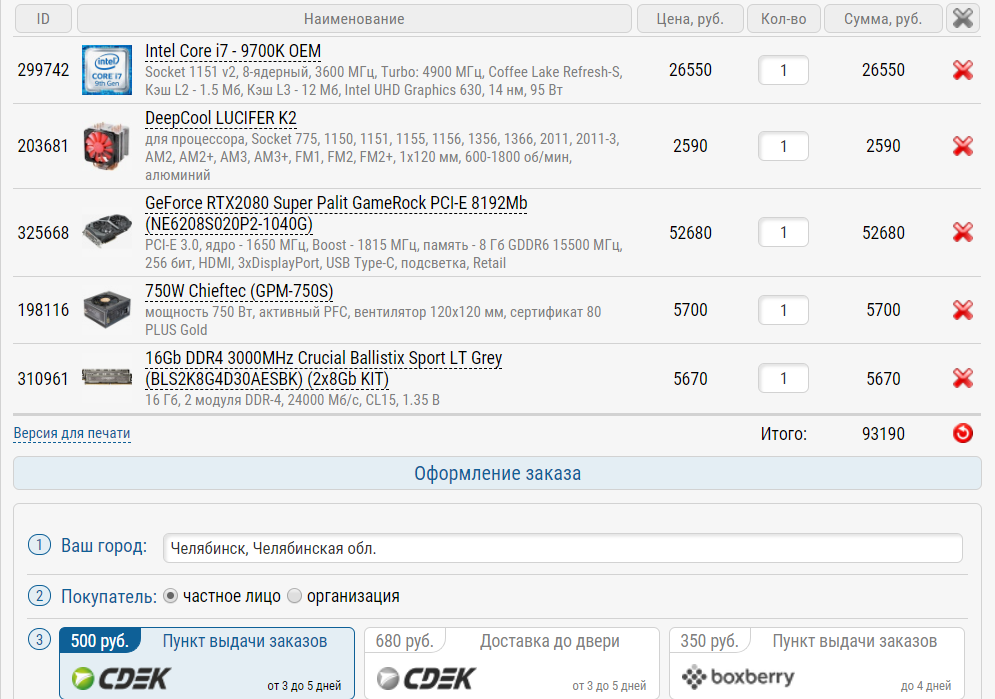Click product ID 325668
The height and width of the screenshot is (699, 995).
pyautogui.click(x=43, y=233)
